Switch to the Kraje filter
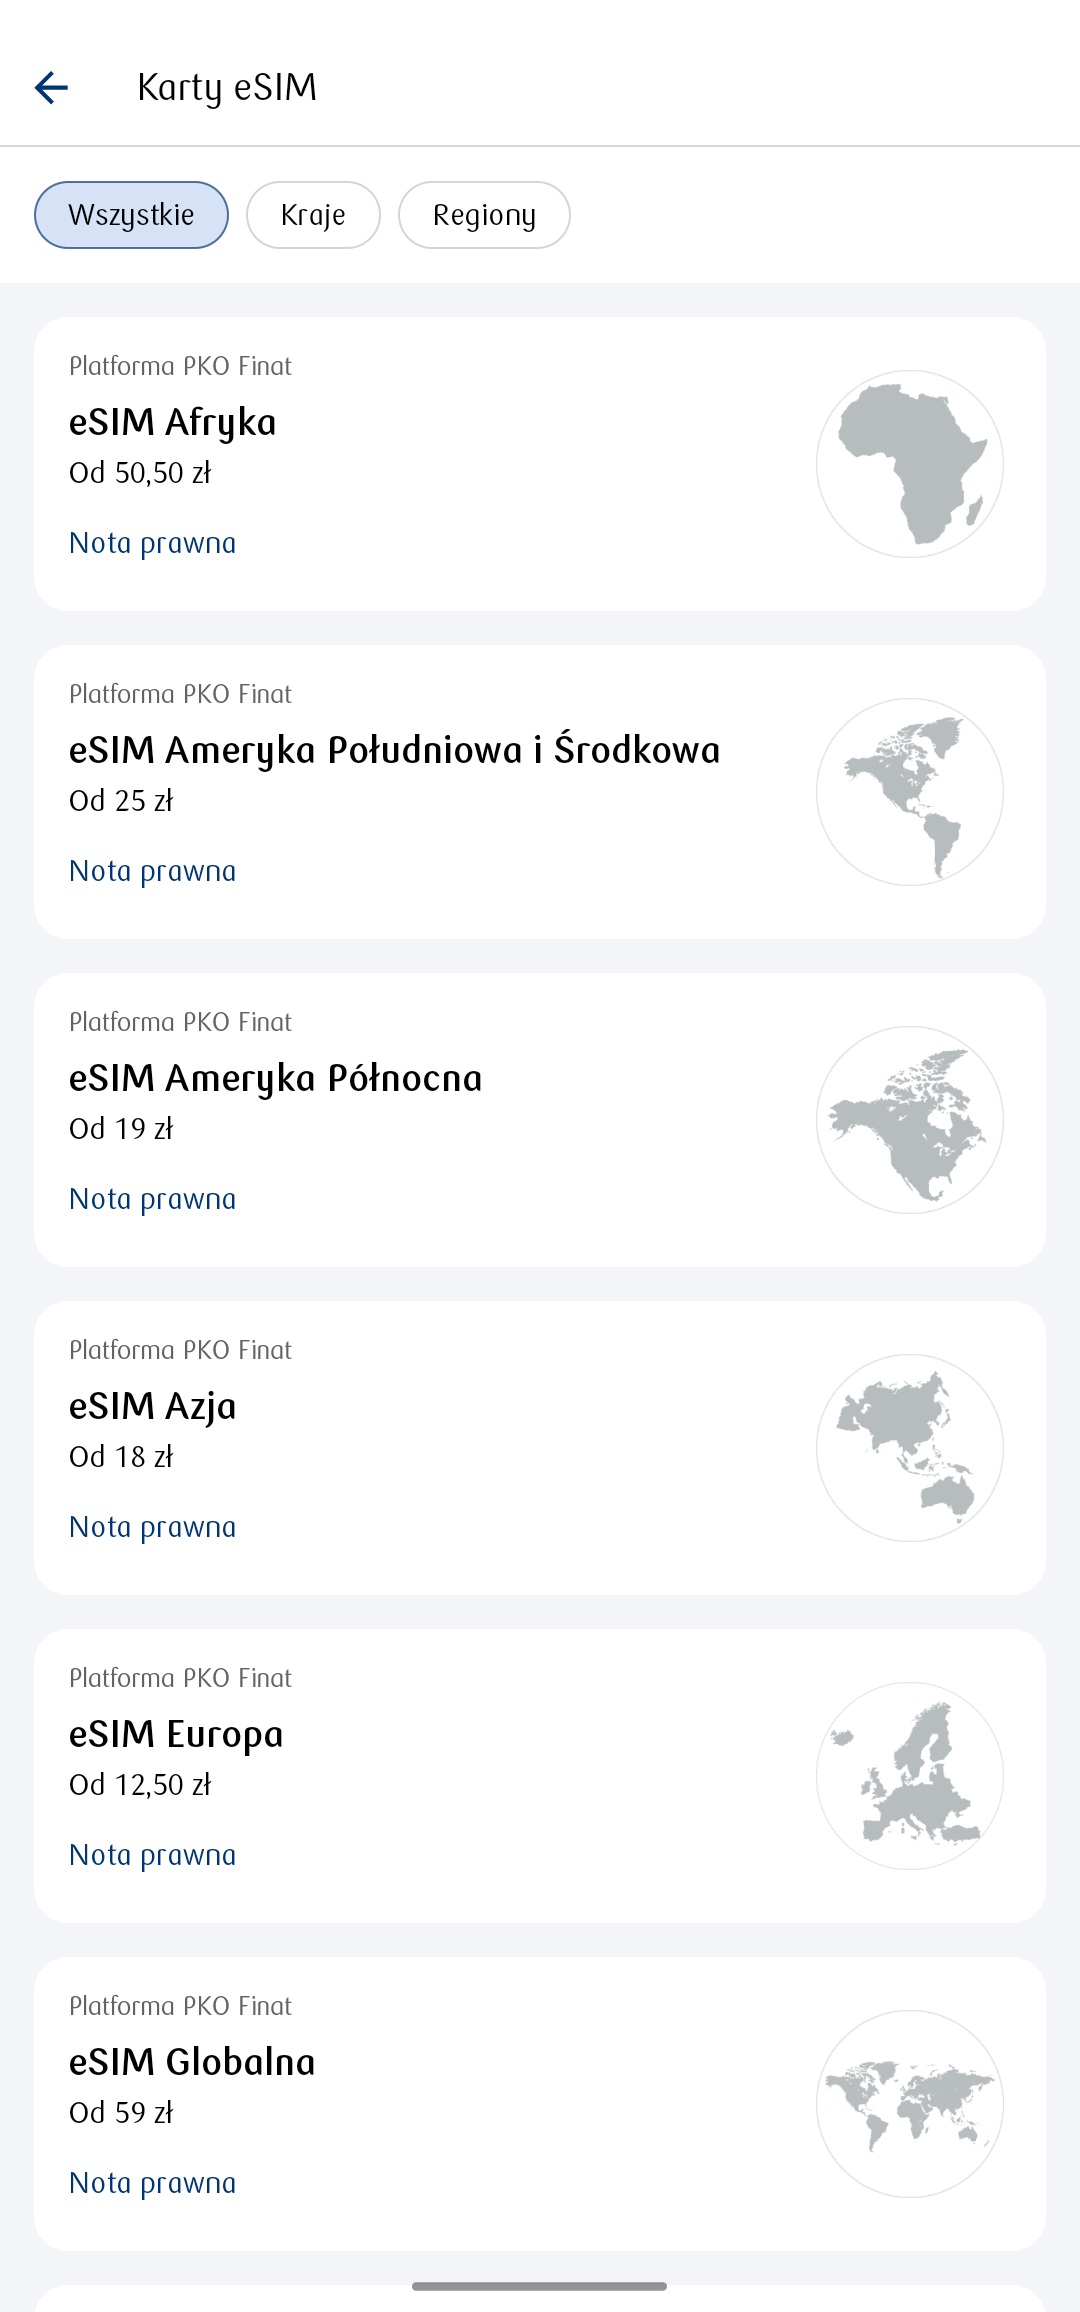This screenshot has width=1080, height=2312. [x=313, y=215]
